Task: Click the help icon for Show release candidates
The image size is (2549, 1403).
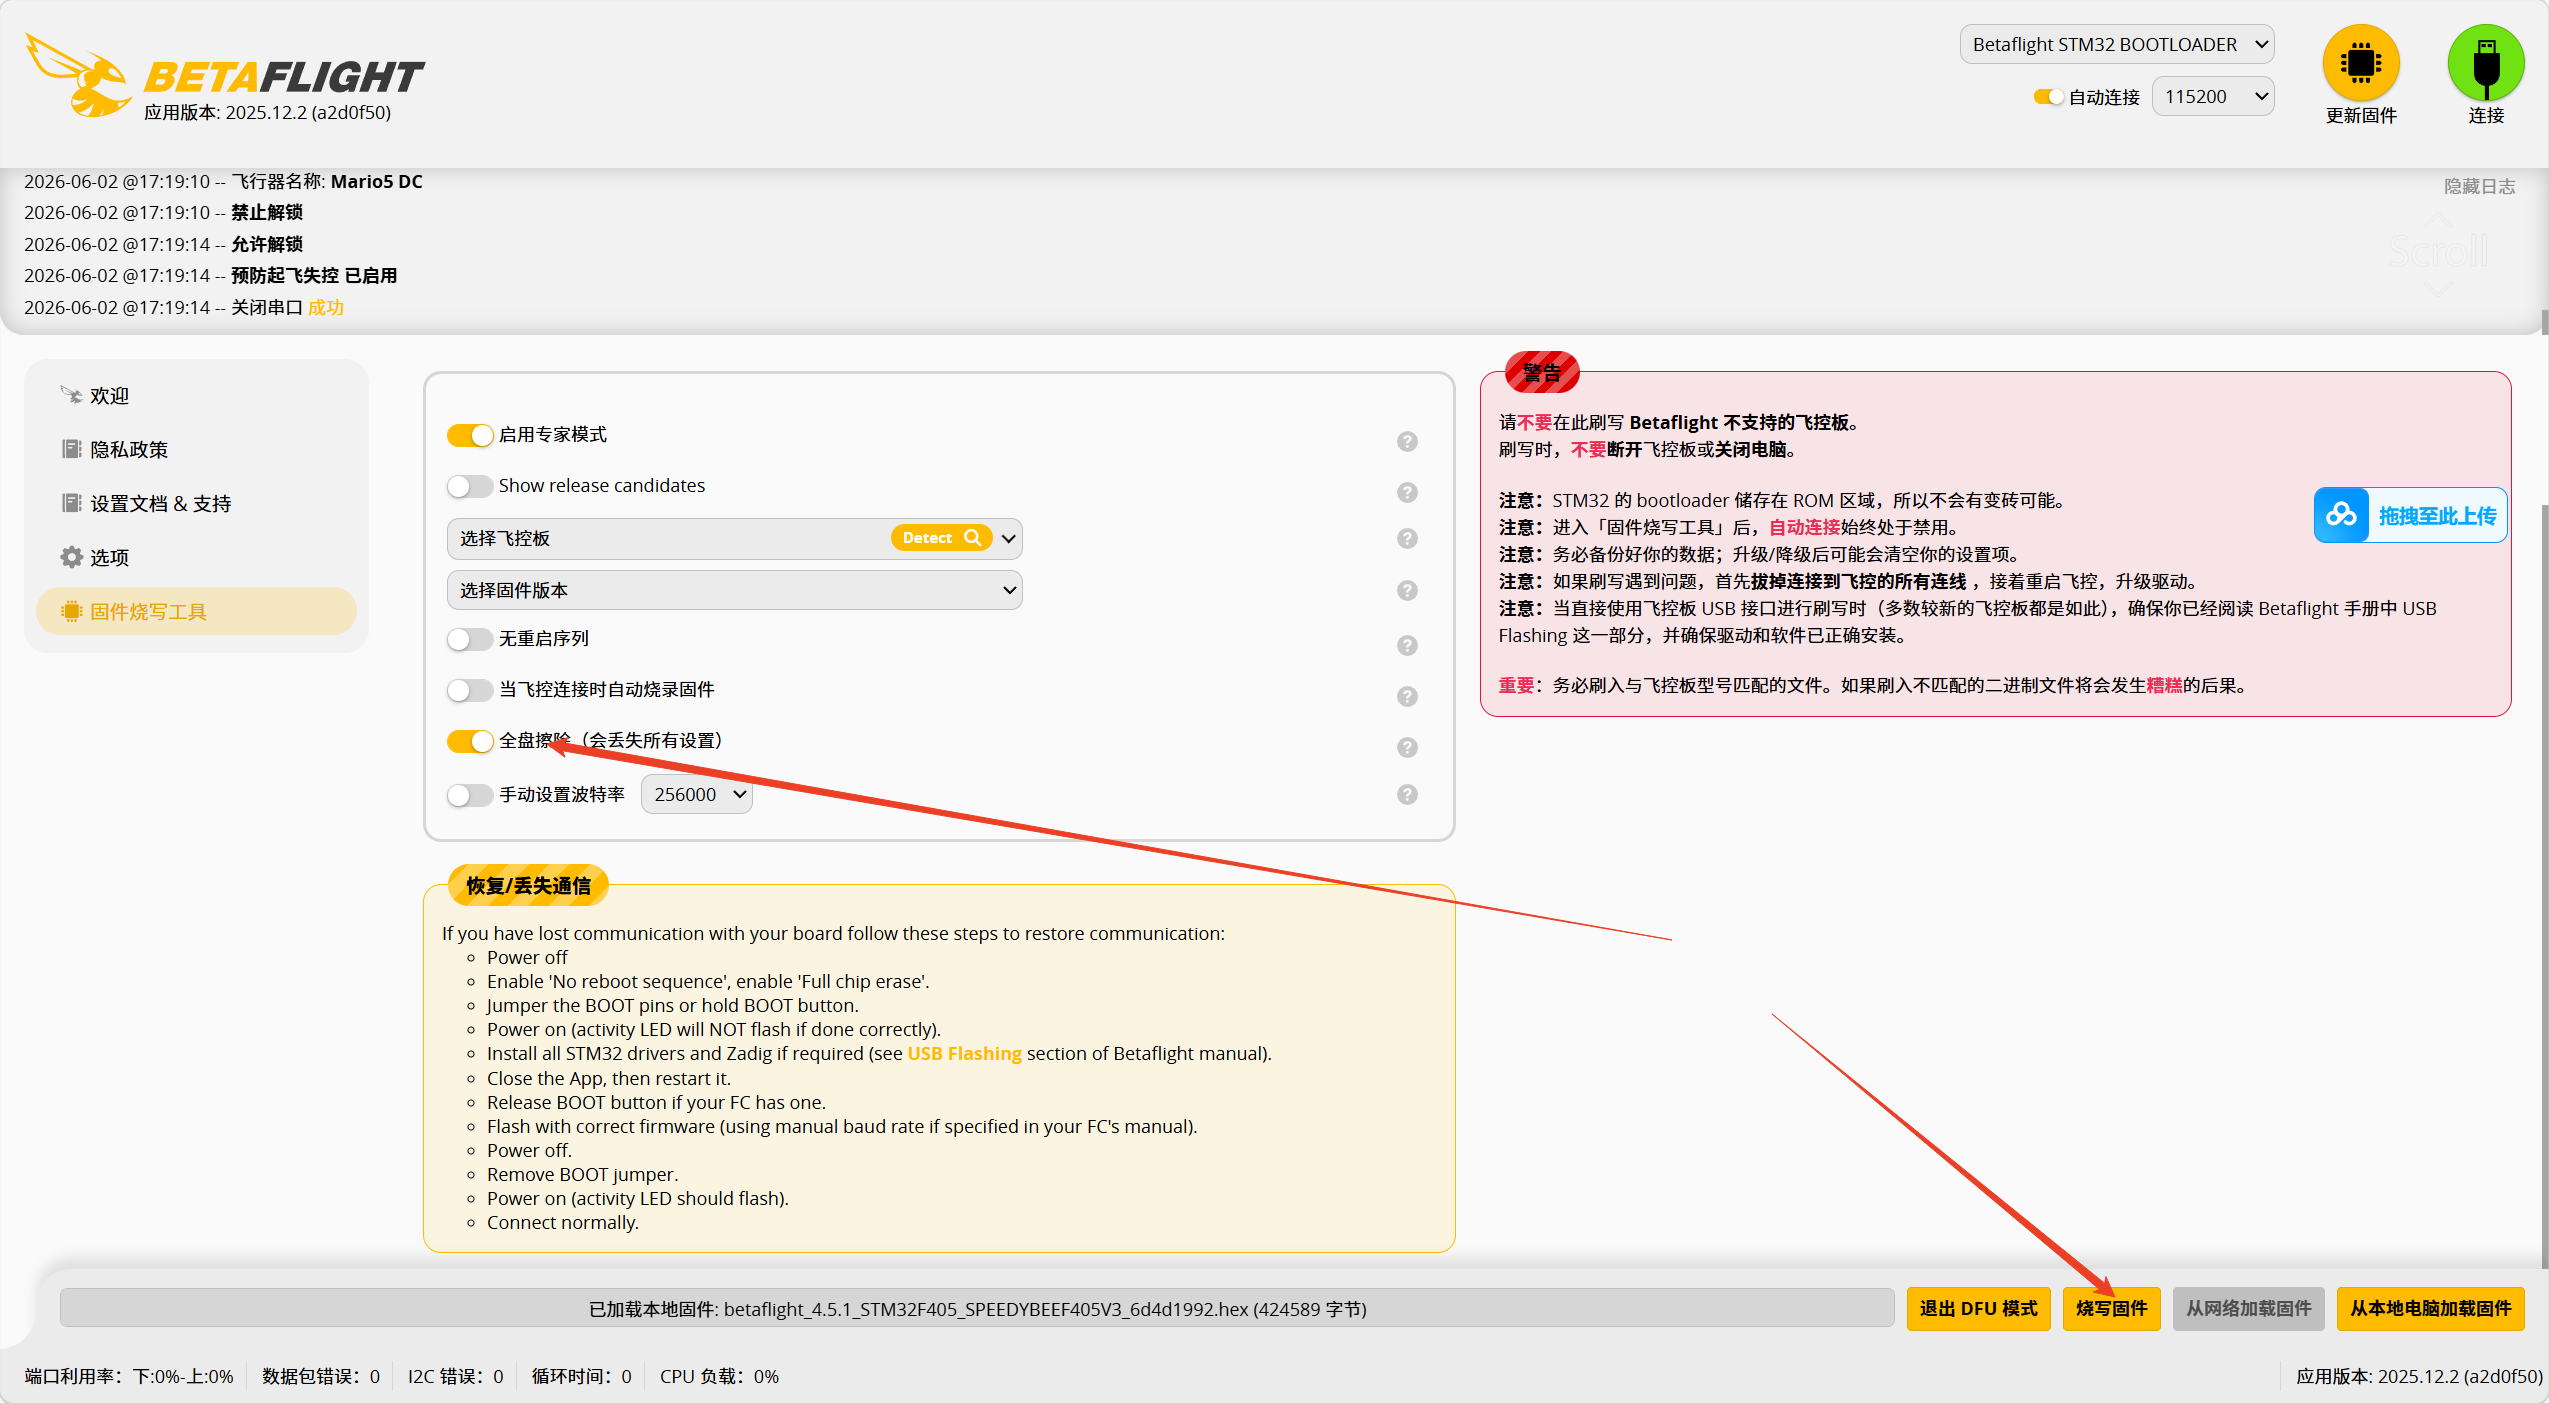Action: 1407,492
